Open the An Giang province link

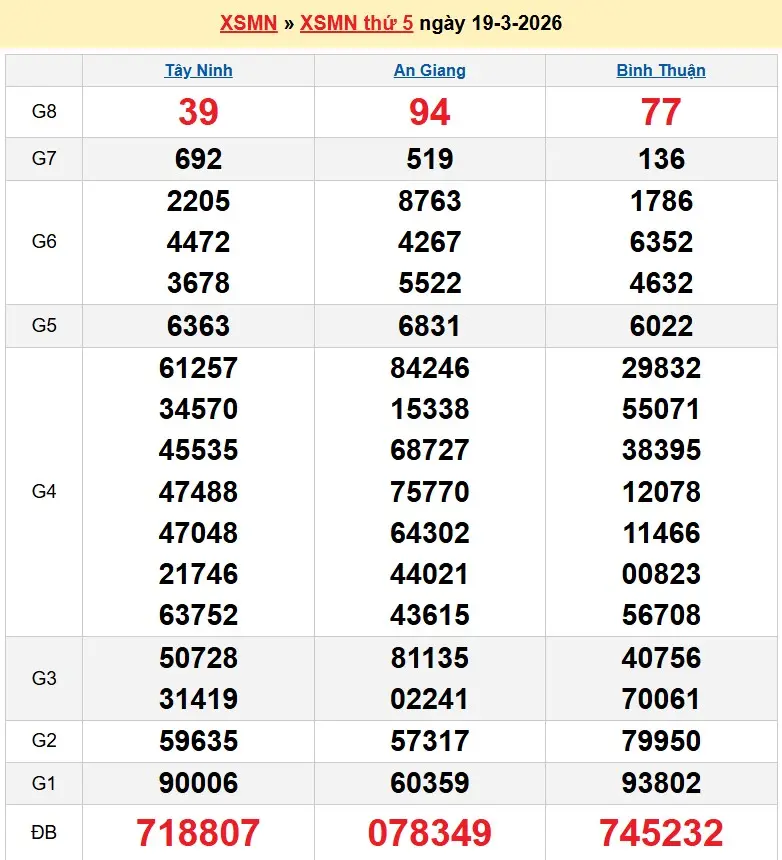429,70
